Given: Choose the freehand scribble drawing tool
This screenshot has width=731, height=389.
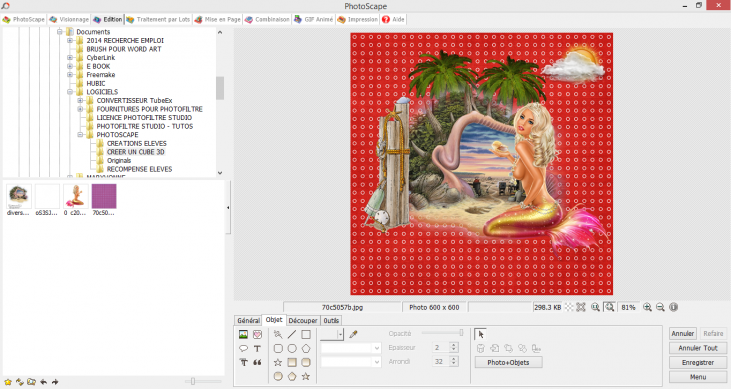Looking at the screenshot, I should coord(278,334).
